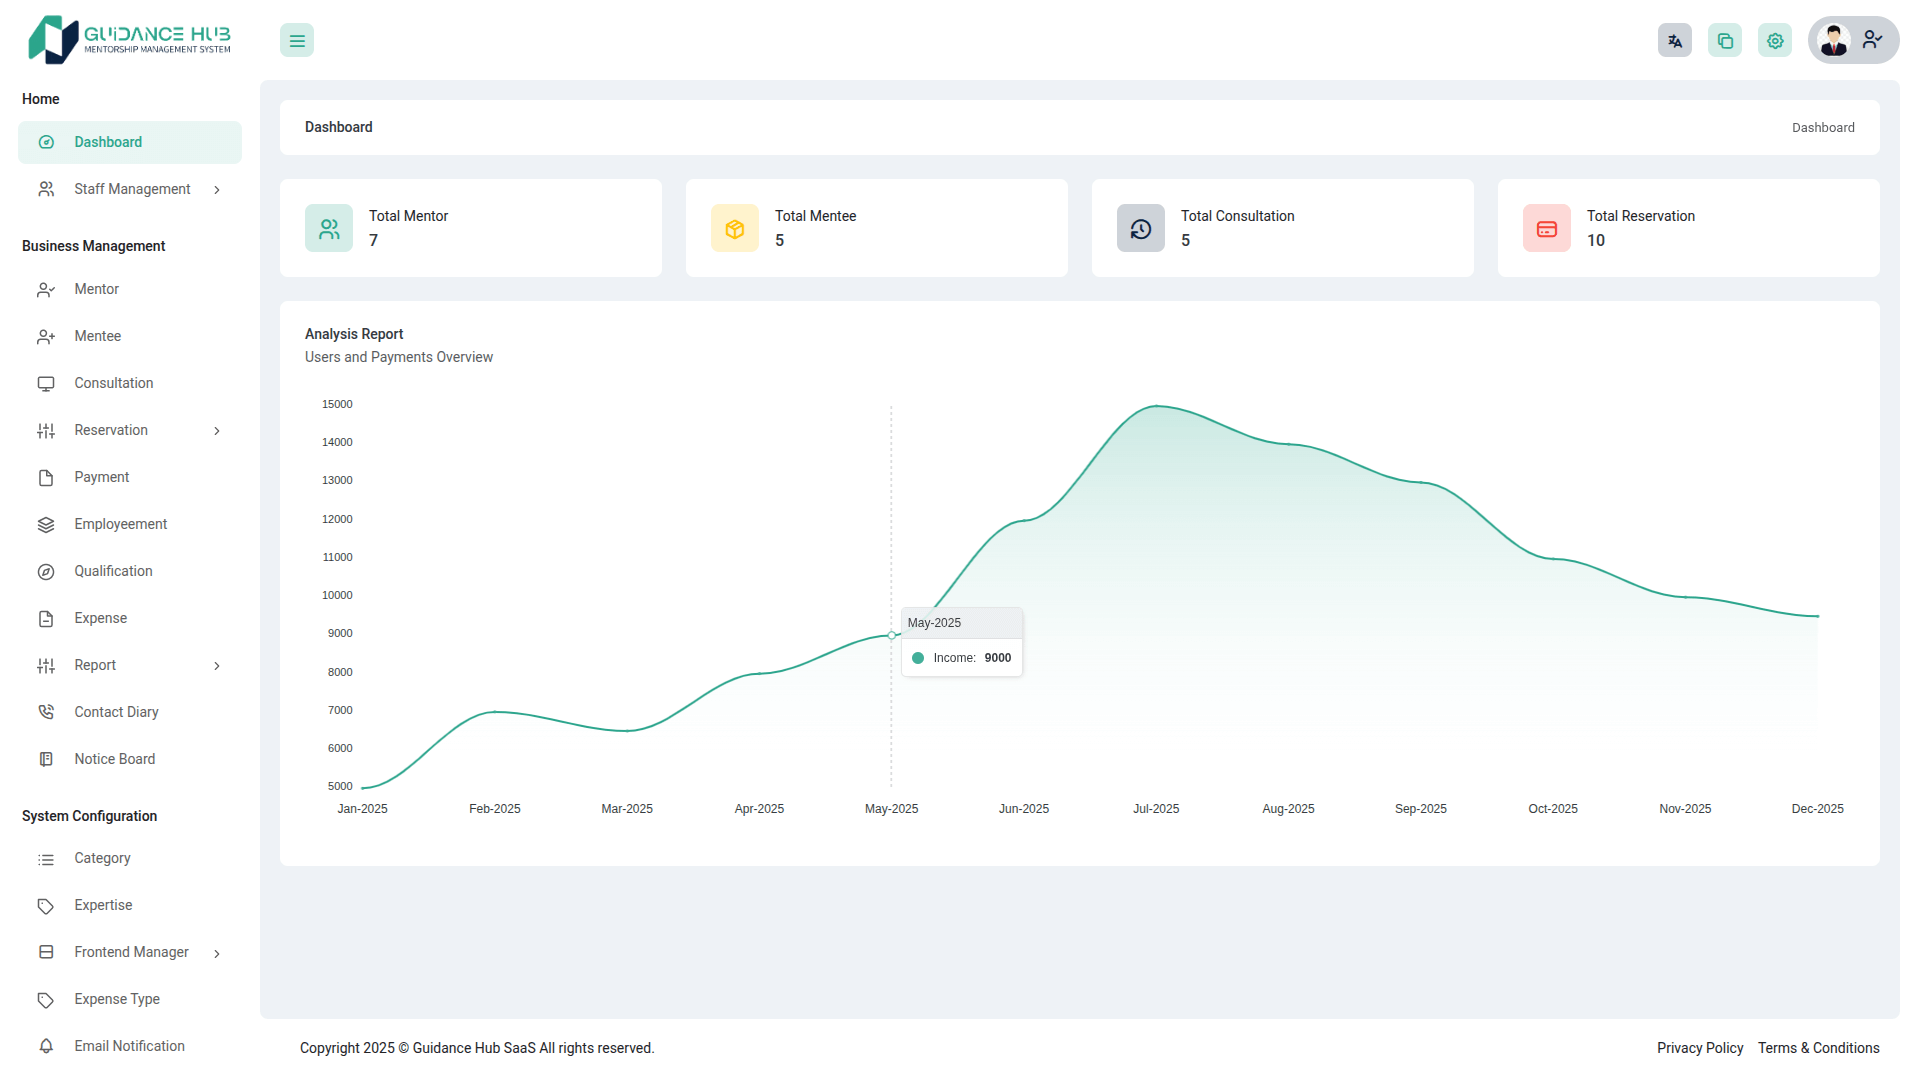
Task: Click the Email Notification bell icon
Action: tap(46, 1046)
